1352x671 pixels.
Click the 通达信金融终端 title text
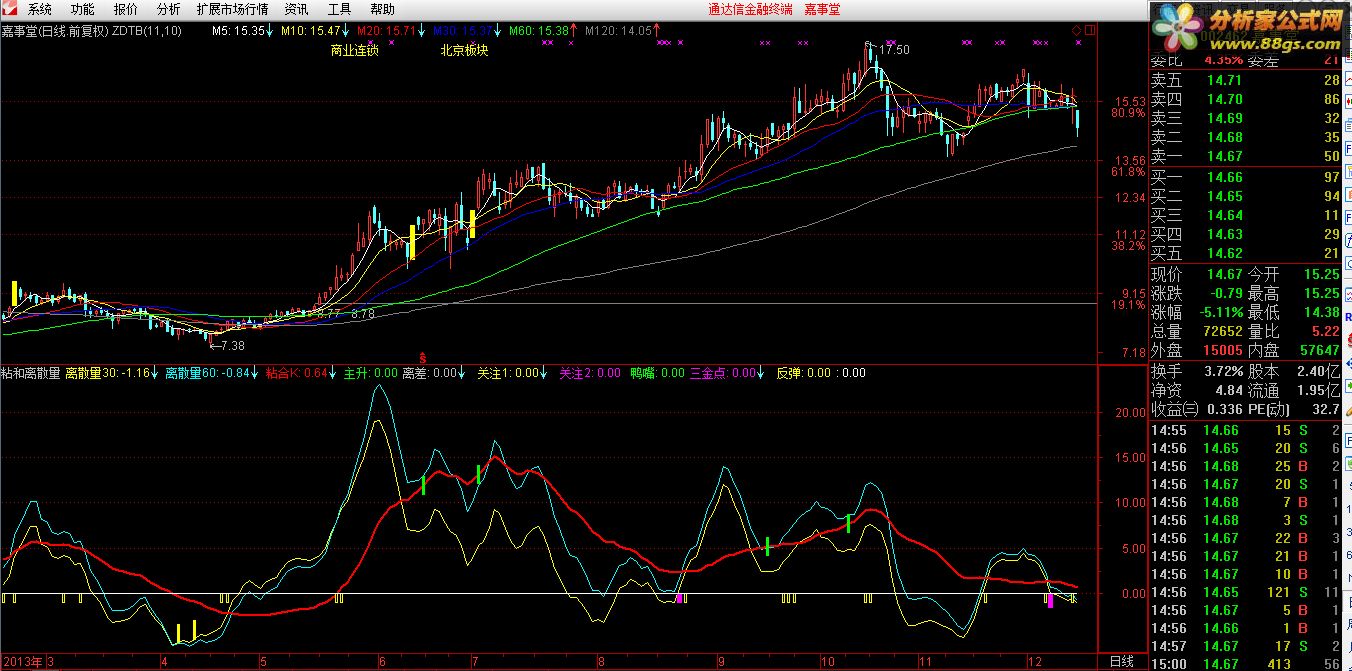click(750, 9)
